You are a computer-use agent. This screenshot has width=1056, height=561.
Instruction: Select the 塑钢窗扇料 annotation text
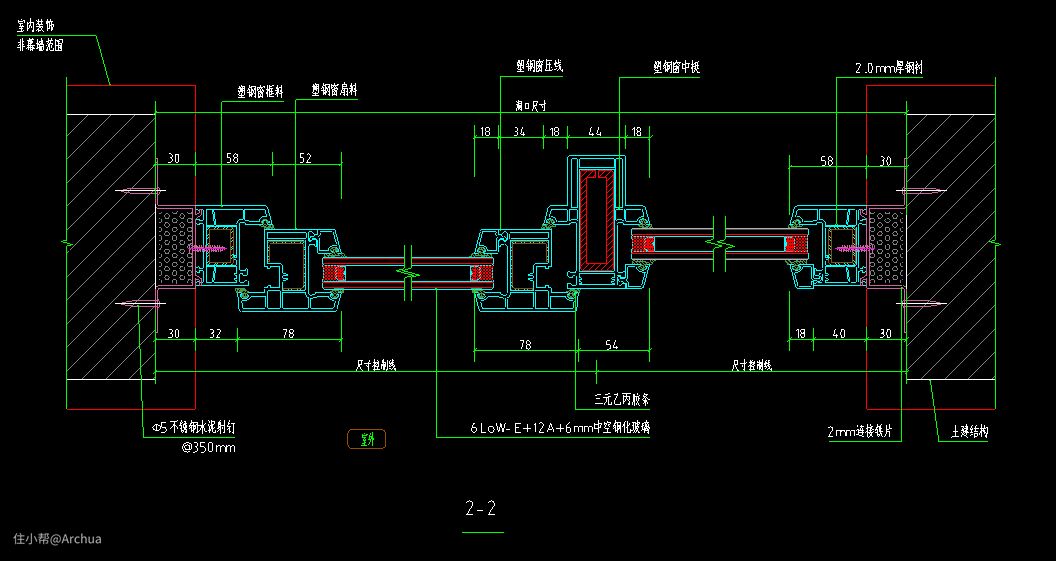[x=334, y=89]
